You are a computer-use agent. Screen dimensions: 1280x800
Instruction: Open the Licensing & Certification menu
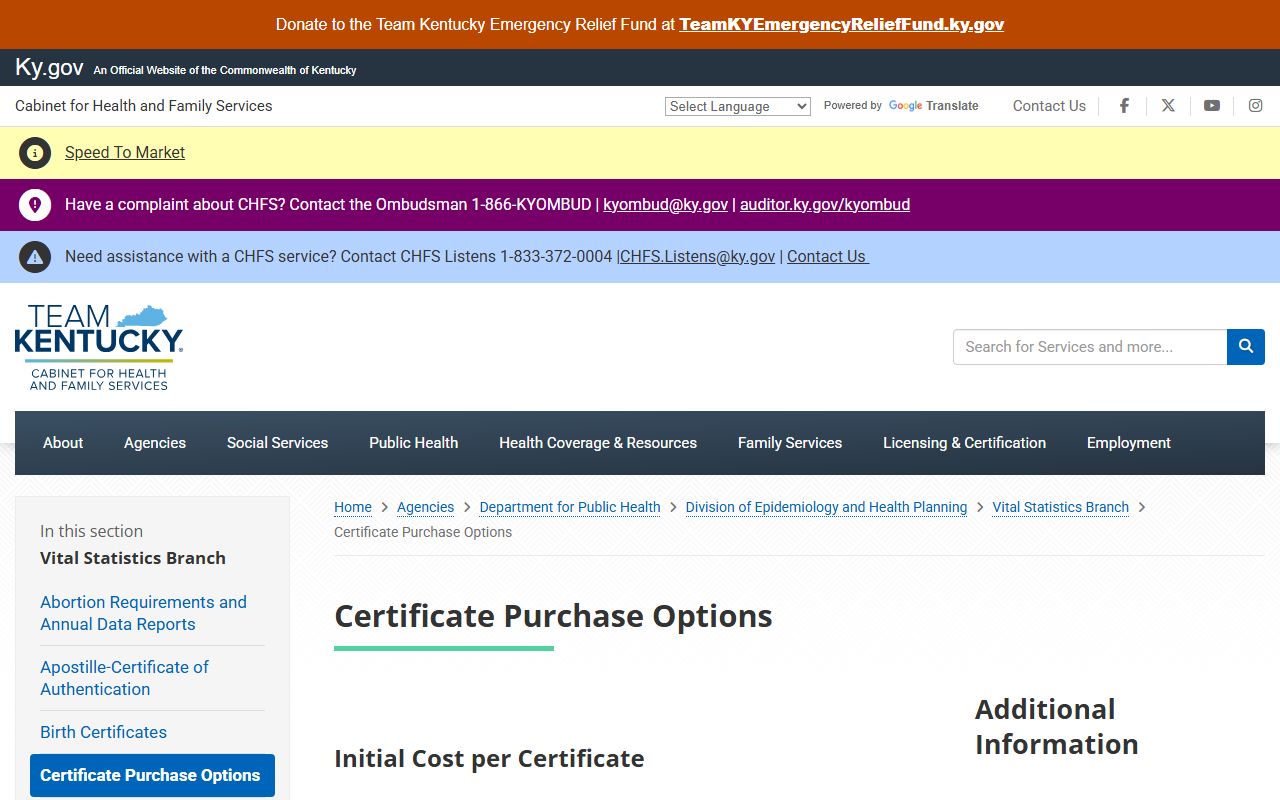point(964,443)
